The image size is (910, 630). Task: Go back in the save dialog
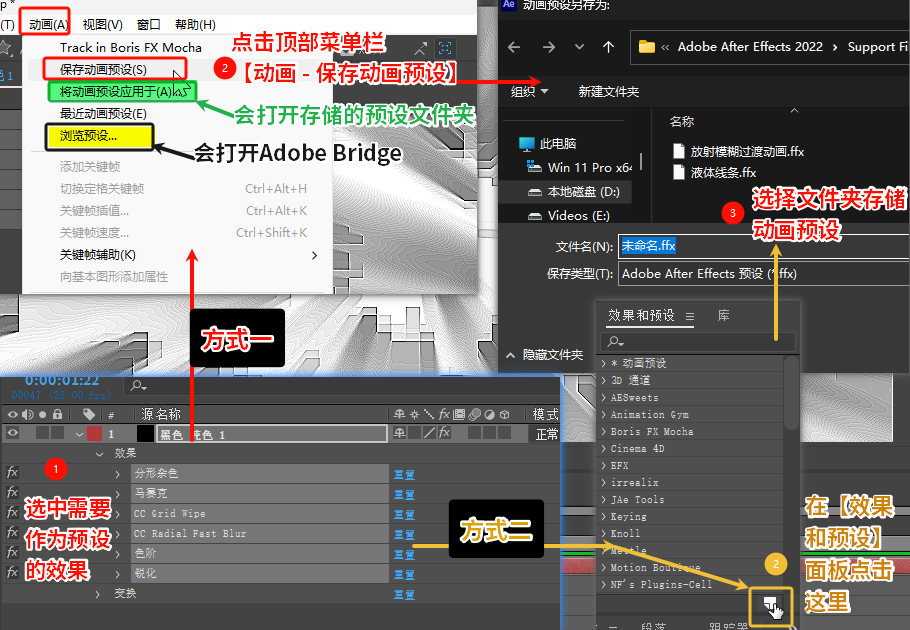(514, 47)
